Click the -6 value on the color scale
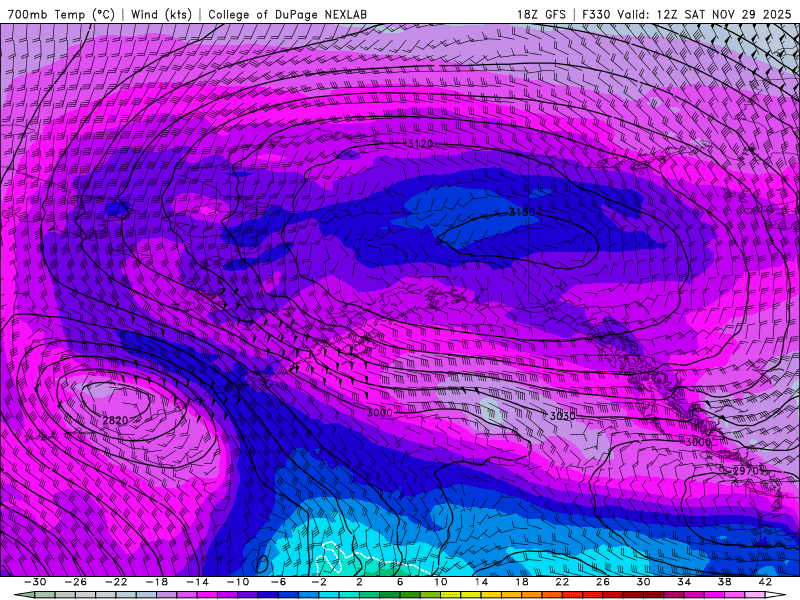This screenshot has height=600, width=800. pos(278,582)
